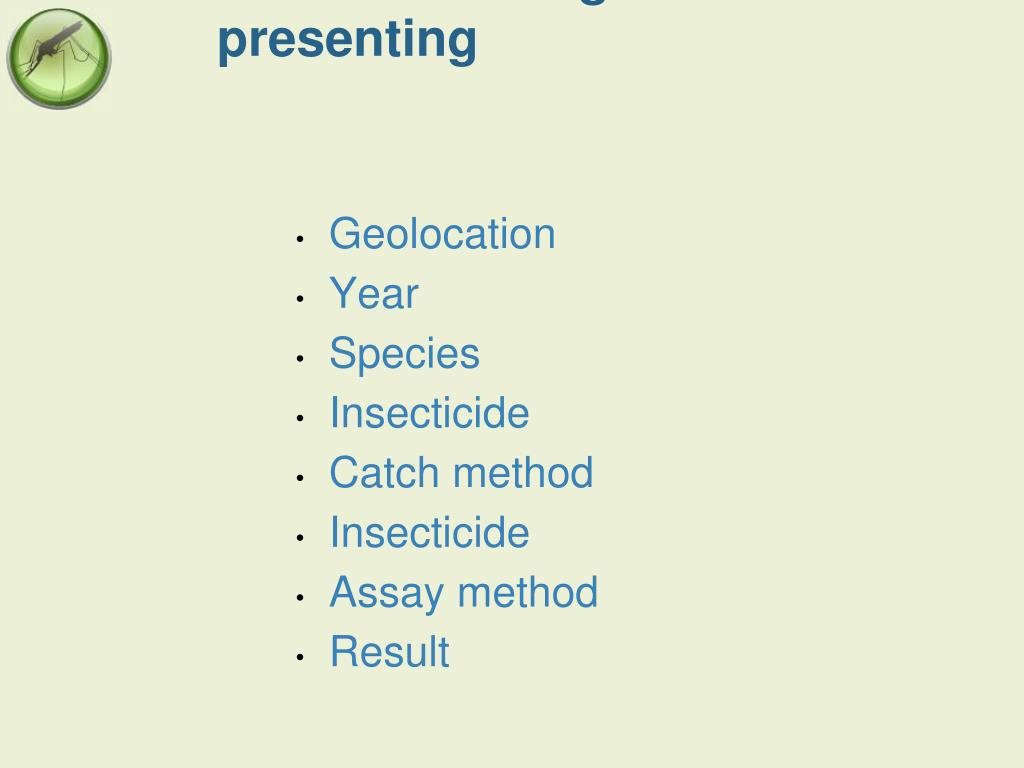Click the bullet point beside Result
The image size is (1024, 768).
pos(300,657)
